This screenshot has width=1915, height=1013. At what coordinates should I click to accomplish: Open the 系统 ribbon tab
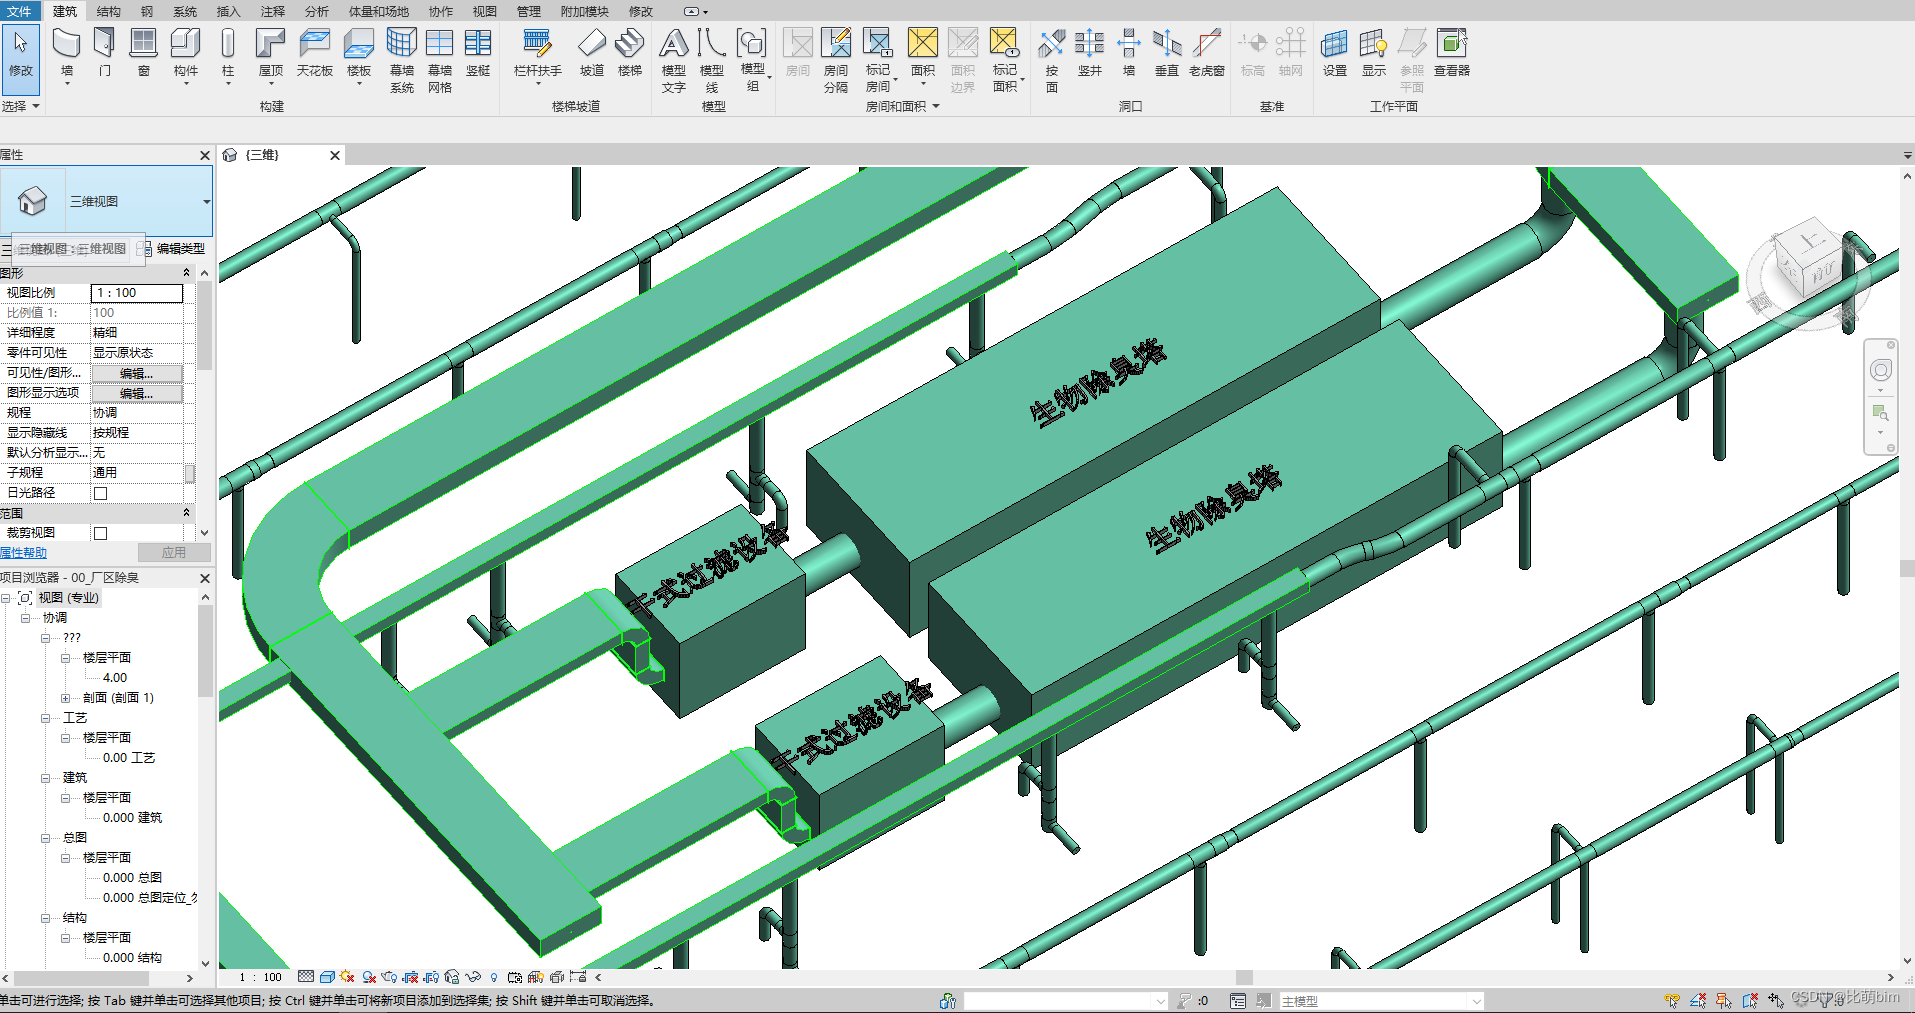point(185,11)
